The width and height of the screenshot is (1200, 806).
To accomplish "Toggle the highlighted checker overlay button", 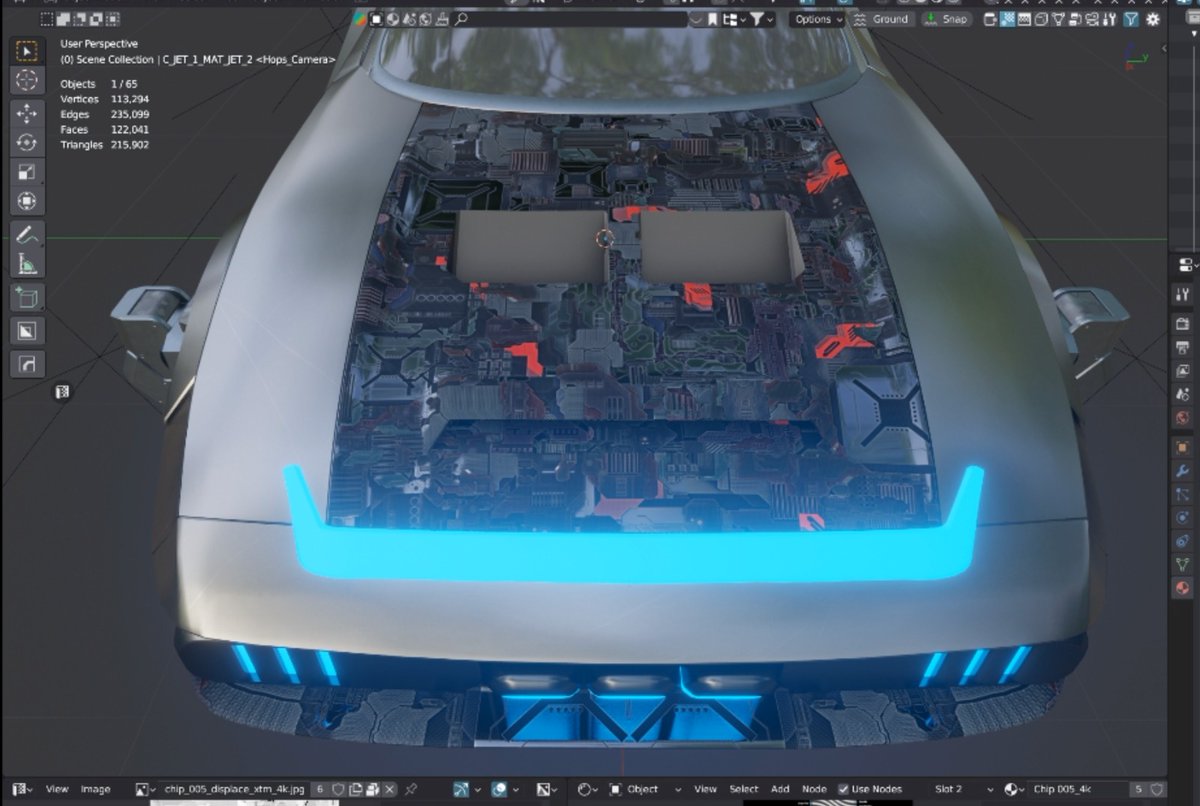I will click(x=1009, y=19).
